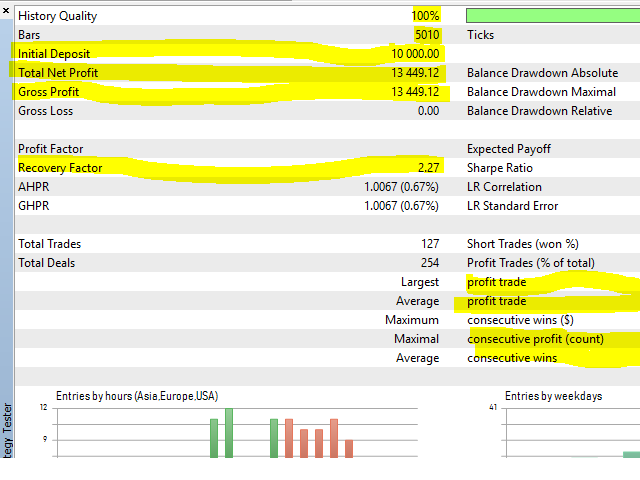Select the Initial Deposit value 10 000.00

[411, 54]
